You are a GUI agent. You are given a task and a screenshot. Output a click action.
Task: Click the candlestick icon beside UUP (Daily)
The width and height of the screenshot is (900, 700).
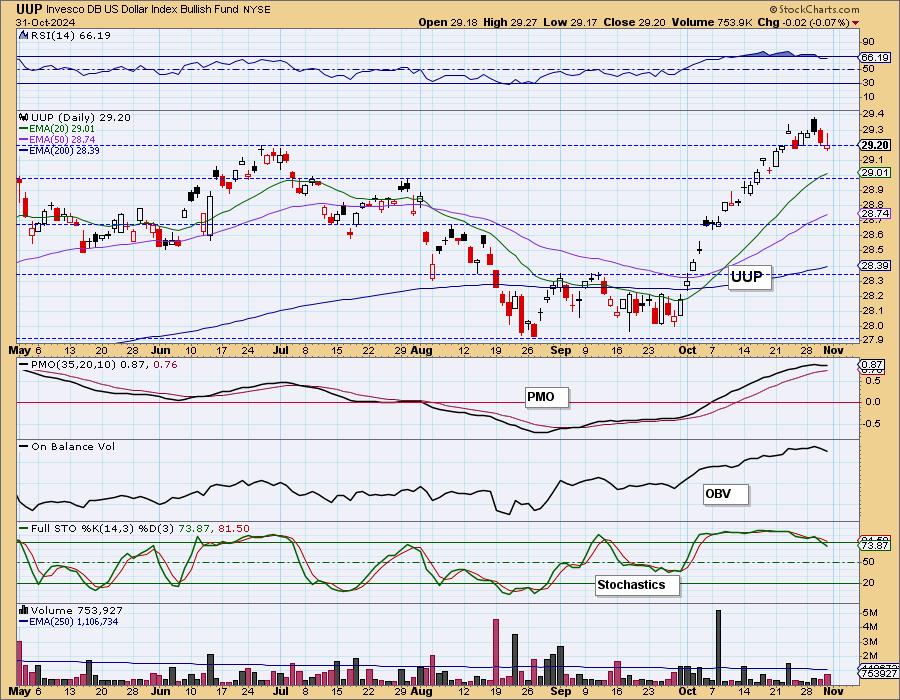(24, 117)
